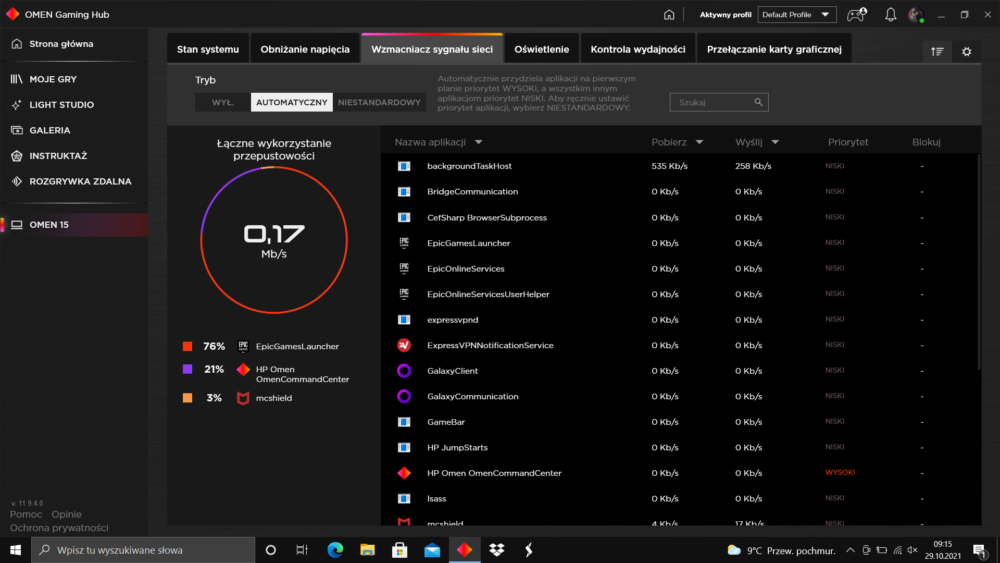
Task: Click 535 Kb/s download value
Action: [x=669, y=166]
